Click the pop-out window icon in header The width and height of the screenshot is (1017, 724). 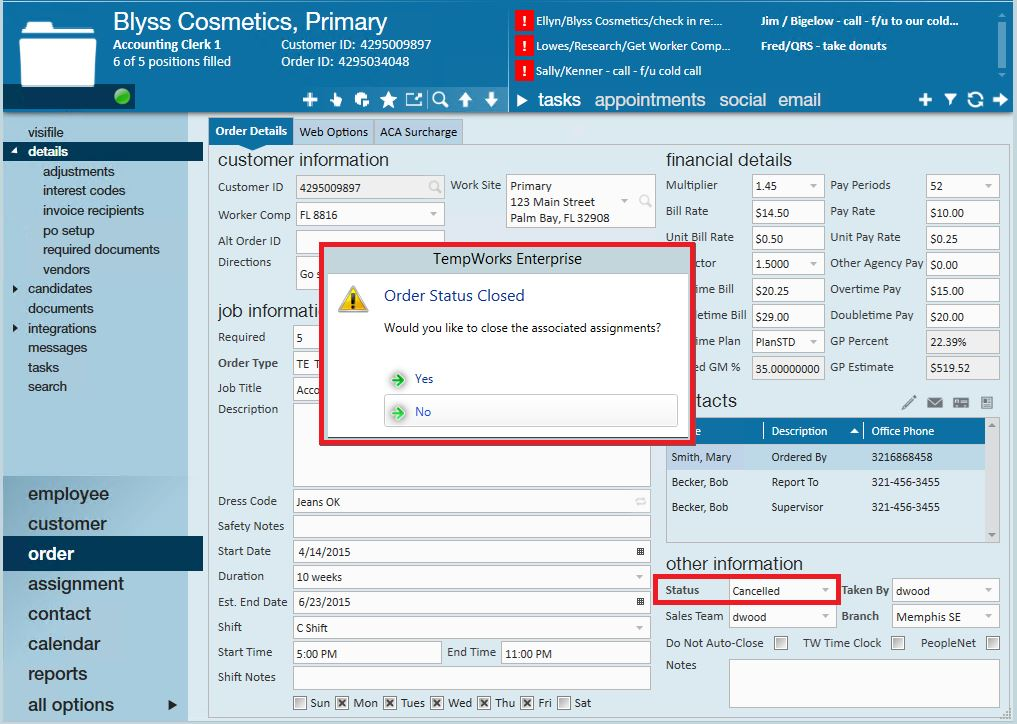[414, 99]
